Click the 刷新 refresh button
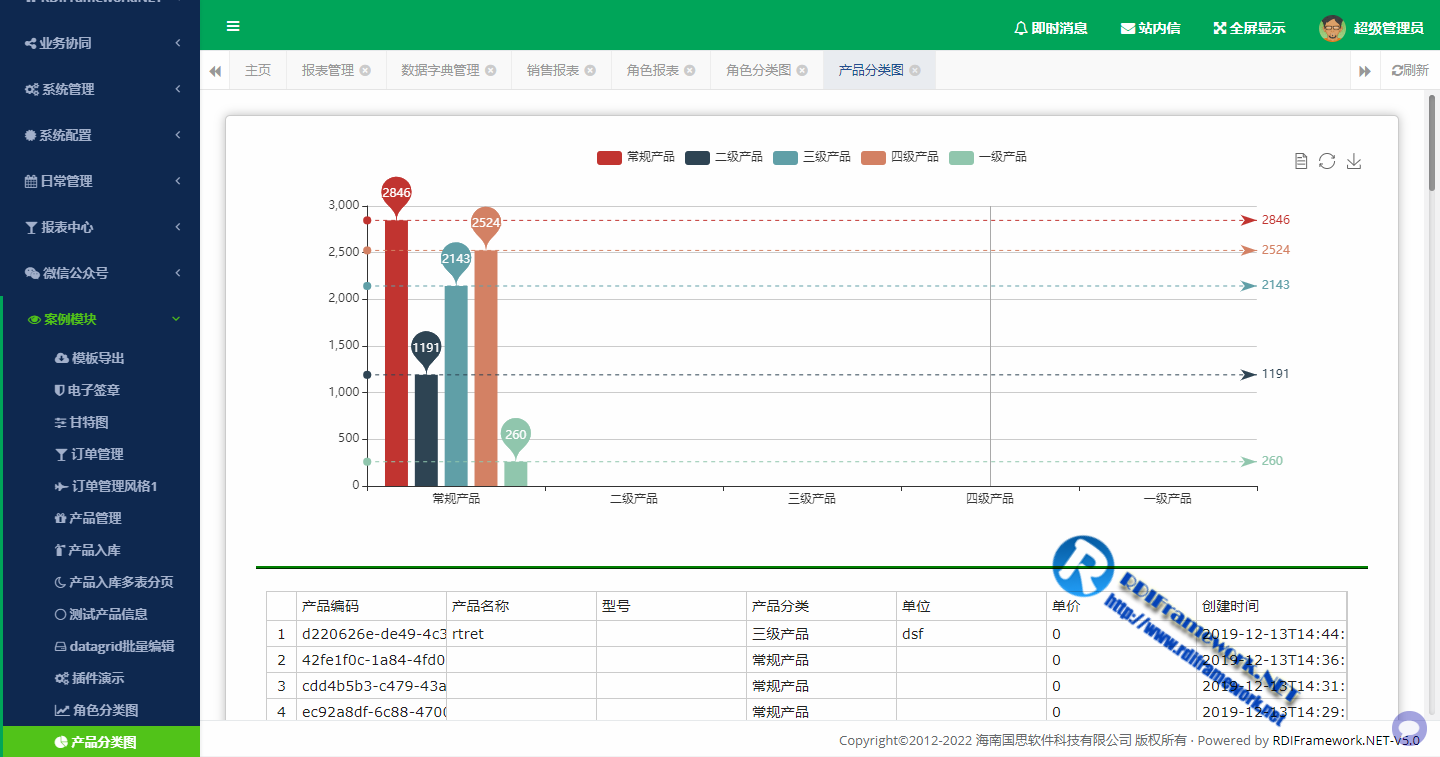Screen dimensions: 1440x757 tap(1410, 70)
